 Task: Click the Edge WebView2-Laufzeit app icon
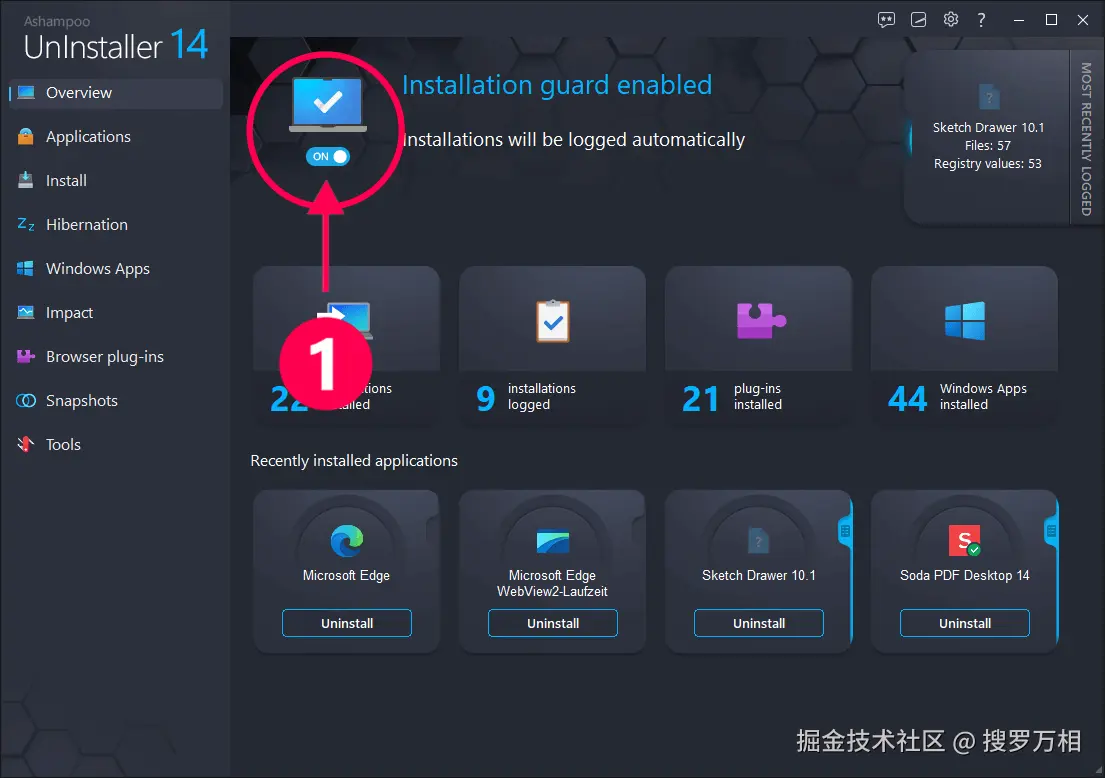(x=552, y=541)
